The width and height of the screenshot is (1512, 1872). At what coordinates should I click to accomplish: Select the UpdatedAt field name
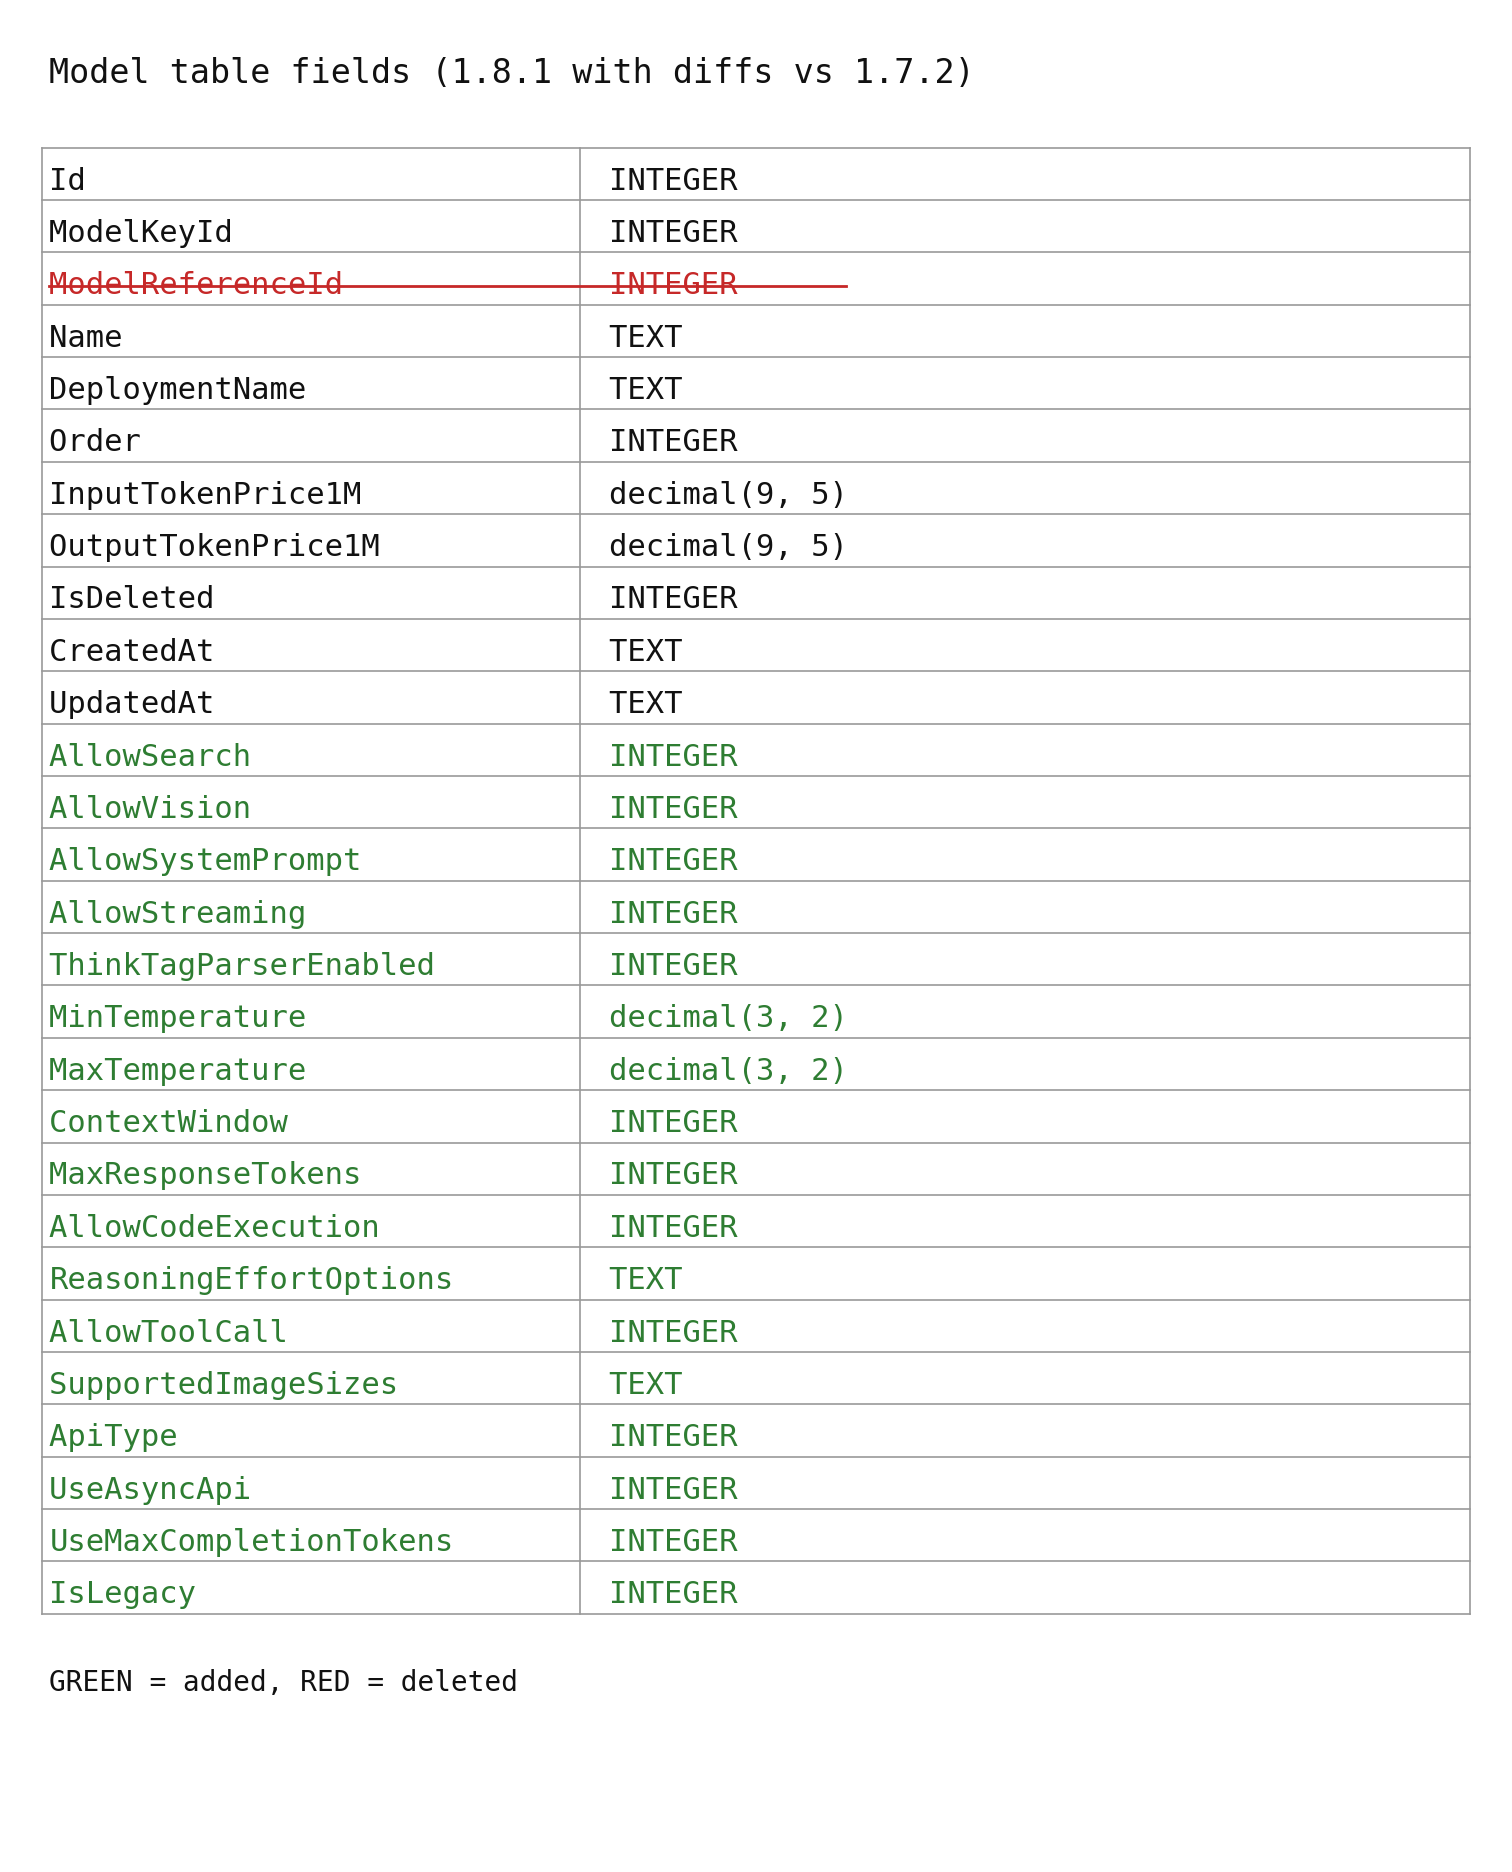point(132,703)
